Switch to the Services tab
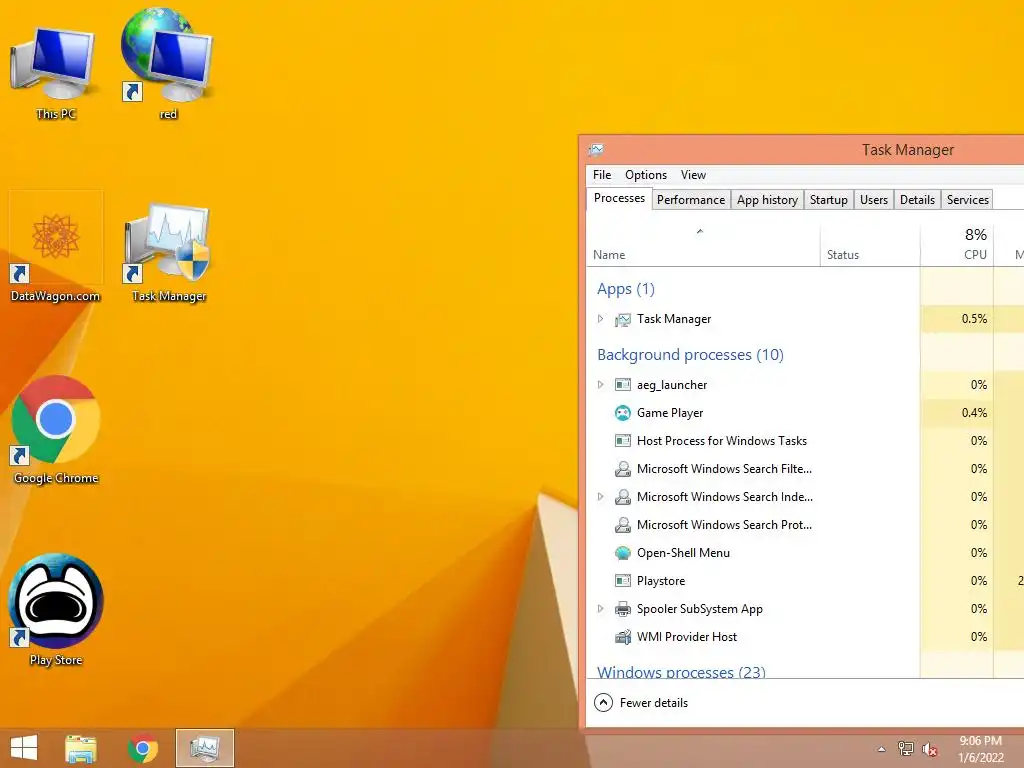Viewport: 1024px width, 768px height. coord(967,200)
